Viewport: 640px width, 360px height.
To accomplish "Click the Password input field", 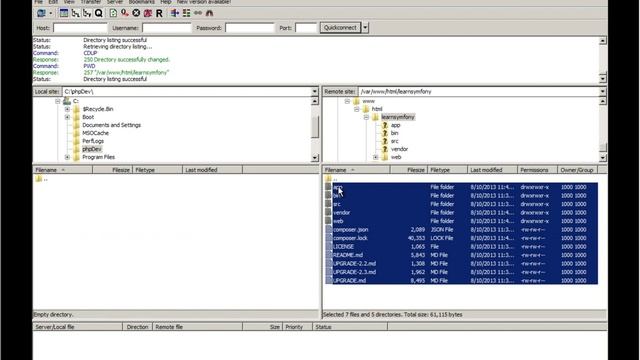I will 250,28.
